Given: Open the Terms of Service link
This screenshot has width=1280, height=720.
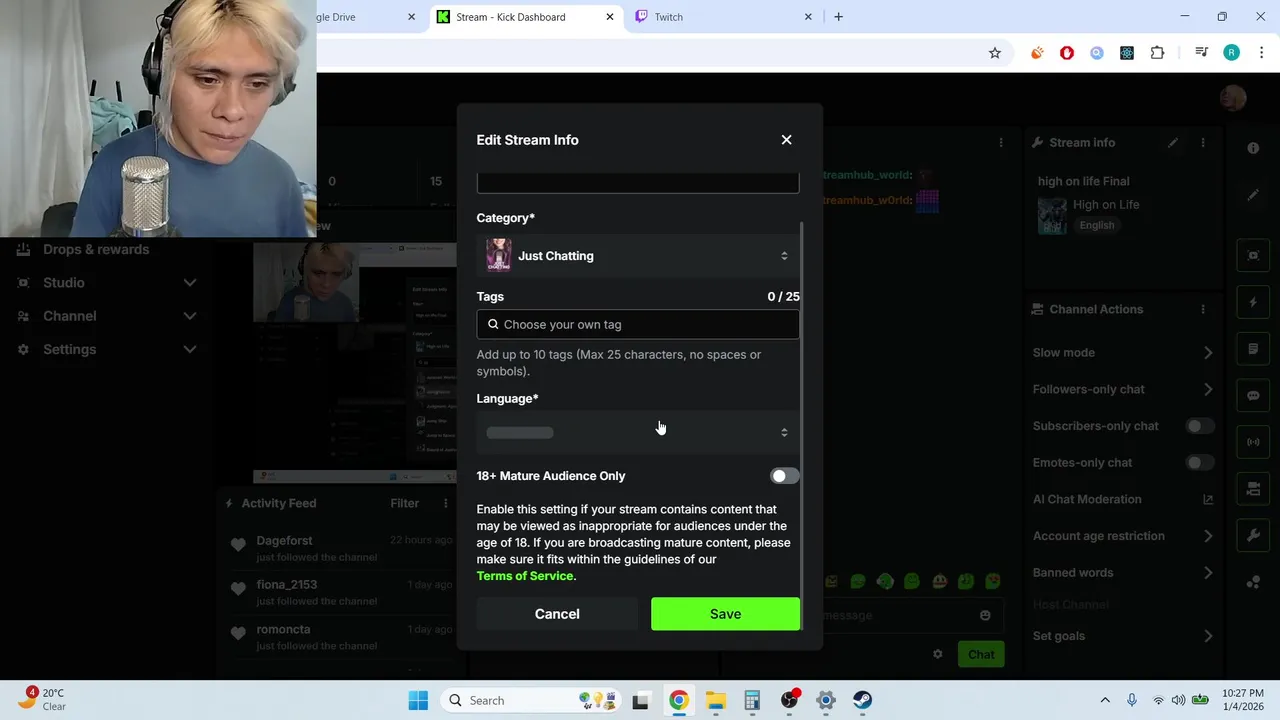Looking at the screenshot, I should tap(525, 576).
